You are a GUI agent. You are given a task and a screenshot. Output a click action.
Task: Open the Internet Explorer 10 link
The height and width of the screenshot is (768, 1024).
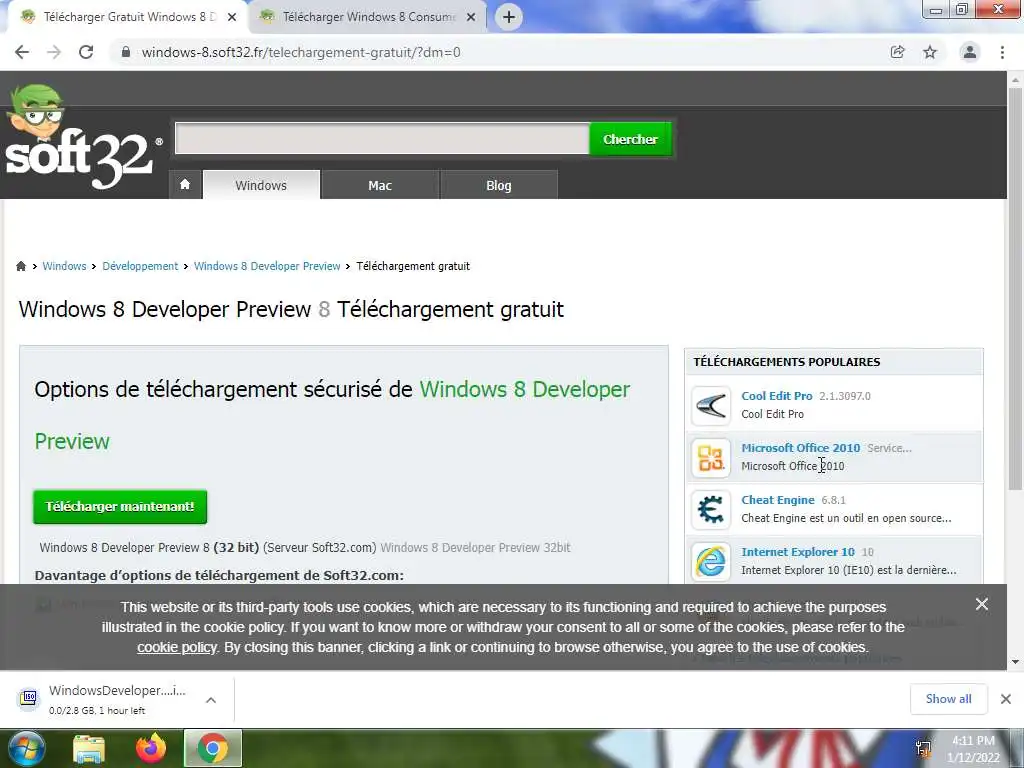(x=798, y=552)
